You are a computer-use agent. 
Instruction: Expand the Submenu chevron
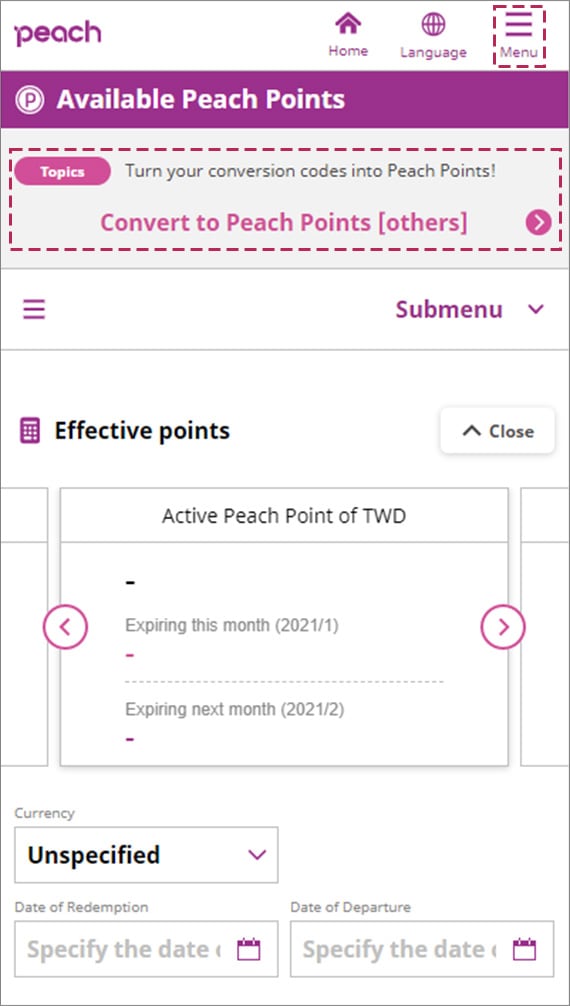535,309
